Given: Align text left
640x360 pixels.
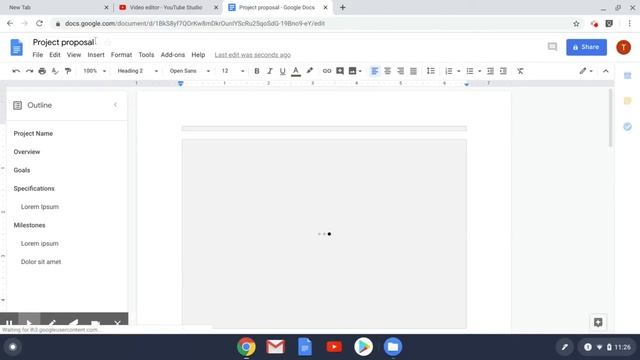Looking at the screenshot, I should [x=374, y=71].
